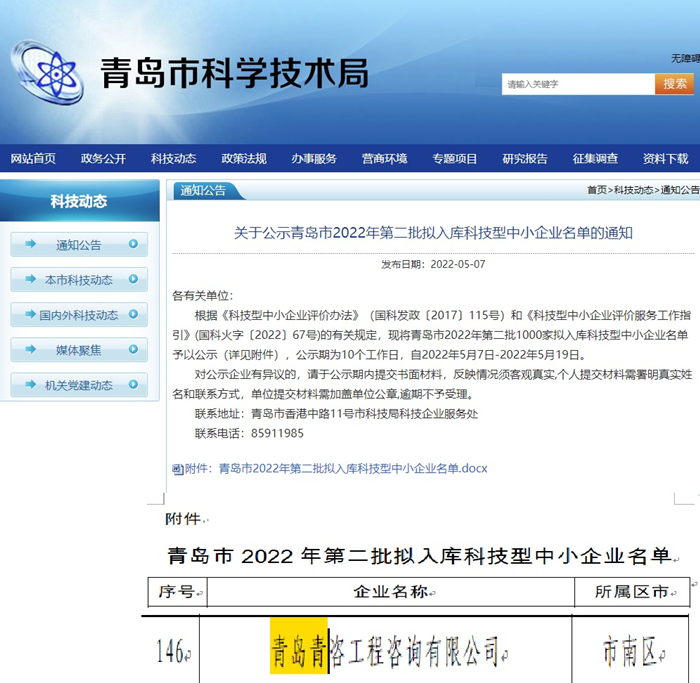This screenshot has height=683, width=700.
Task: Open the 政务公开 navigation menu item
Action: (103, 159)
